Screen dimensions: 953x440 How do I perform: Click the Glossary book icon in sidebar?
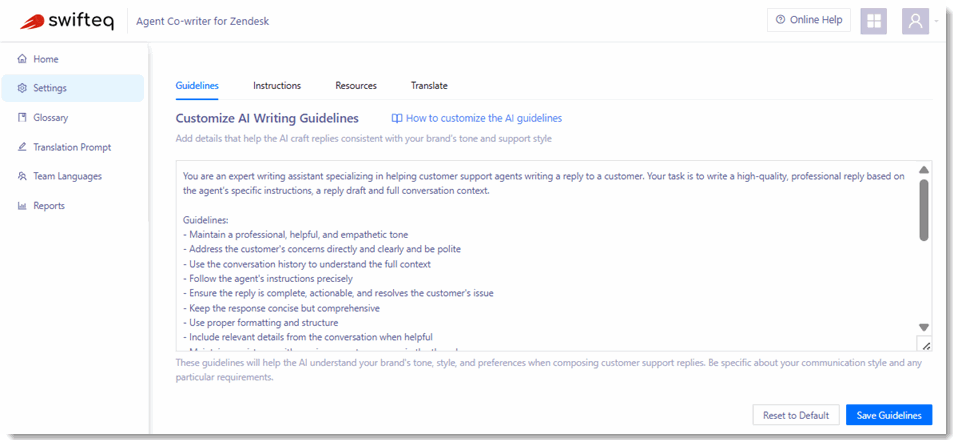click(x=22, y=117)
